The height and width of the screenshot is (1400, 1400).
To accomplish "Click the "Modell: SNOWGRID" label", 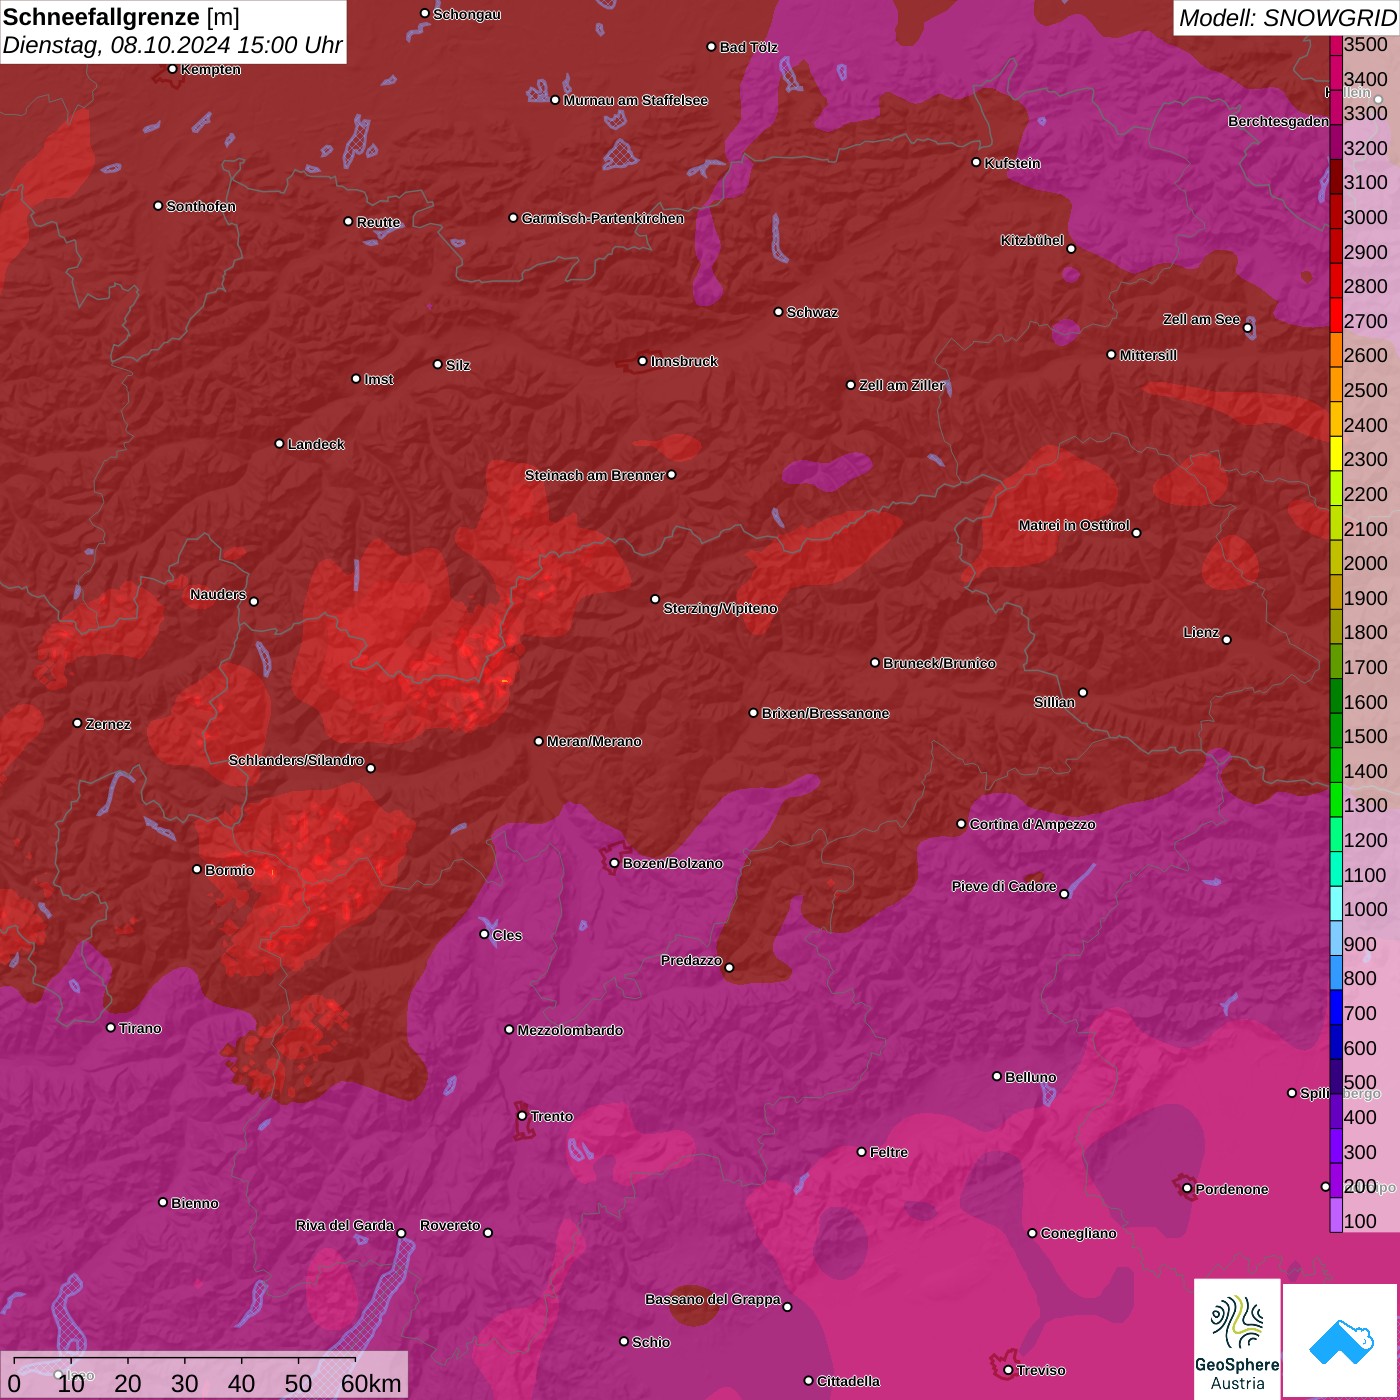I will click(x=1287, y=18).
